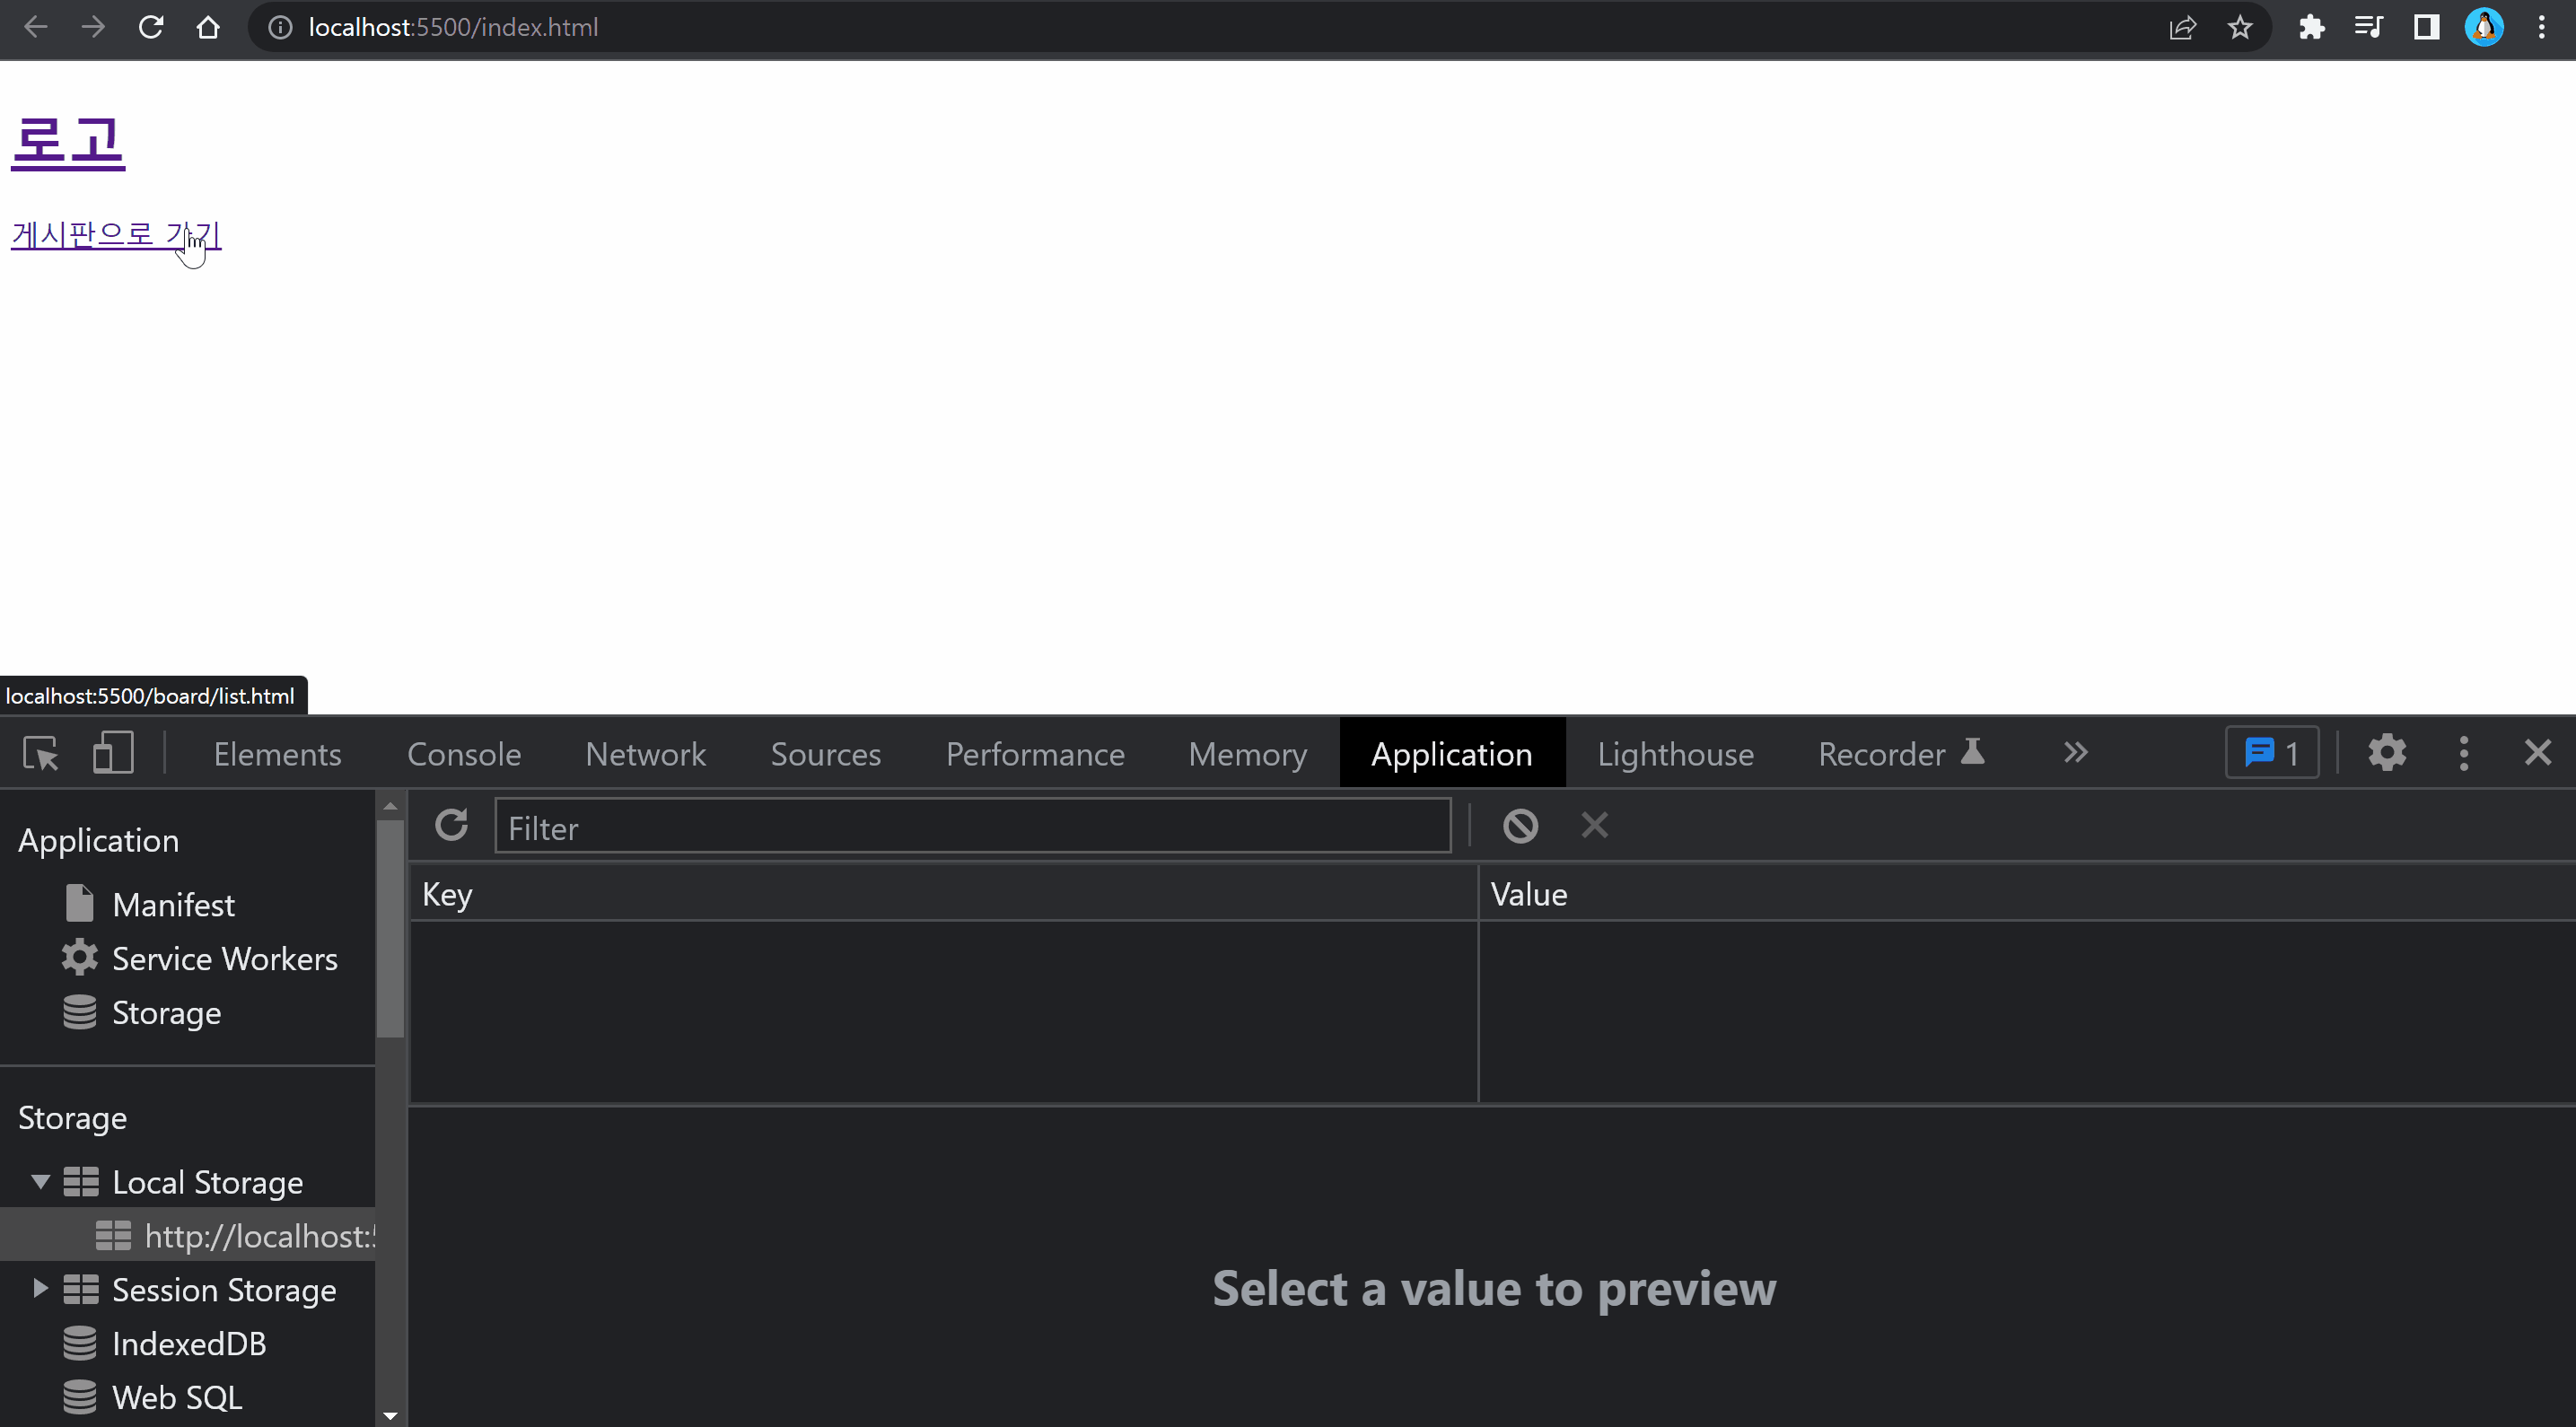Show more DevTools tabs chevron
Screen dimensions: 2576x1427
2075,753
